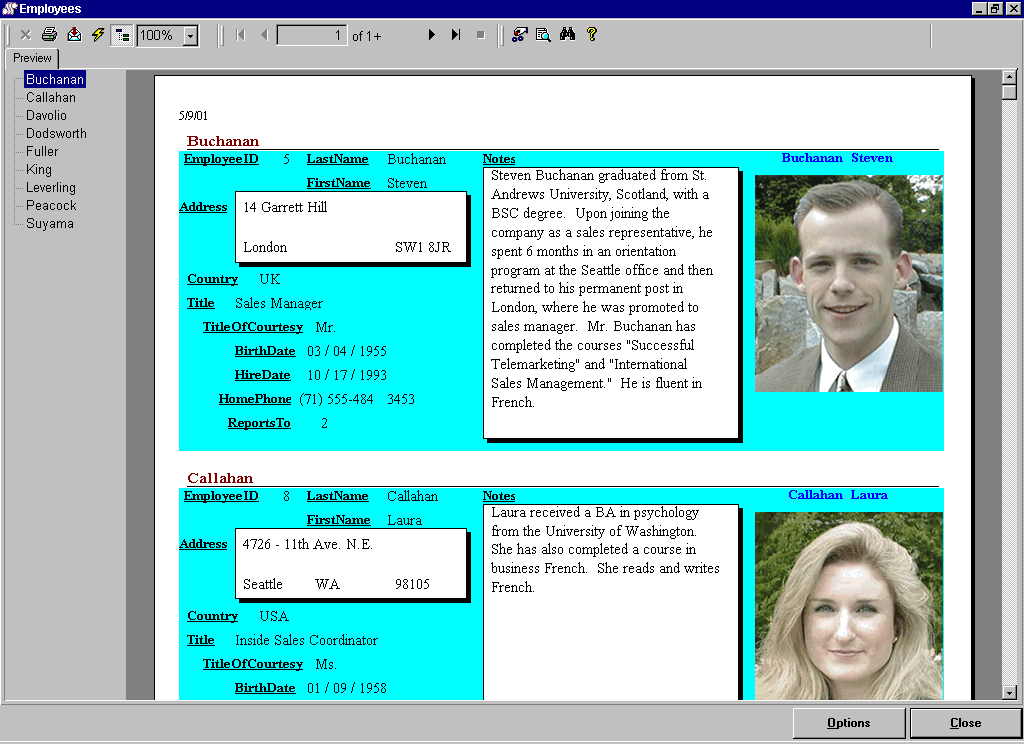Image resolution: width=1024 pixels, height=744 pixels.
Task: Select Callahan in the group tree
Action: 51,97
